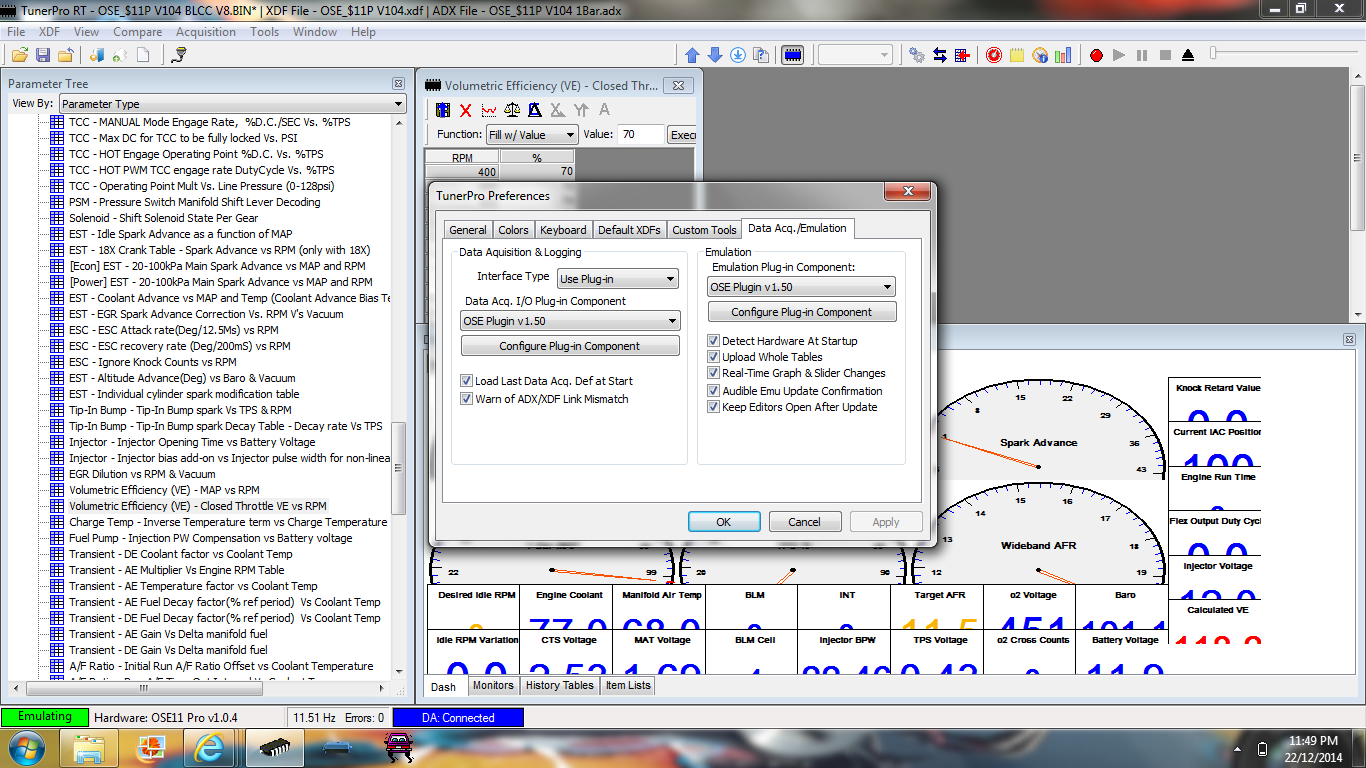Viewport: 1366px width, 768px height.
Task: Open the View By Parameter Type dropdown
Action: tap(232, 104)
